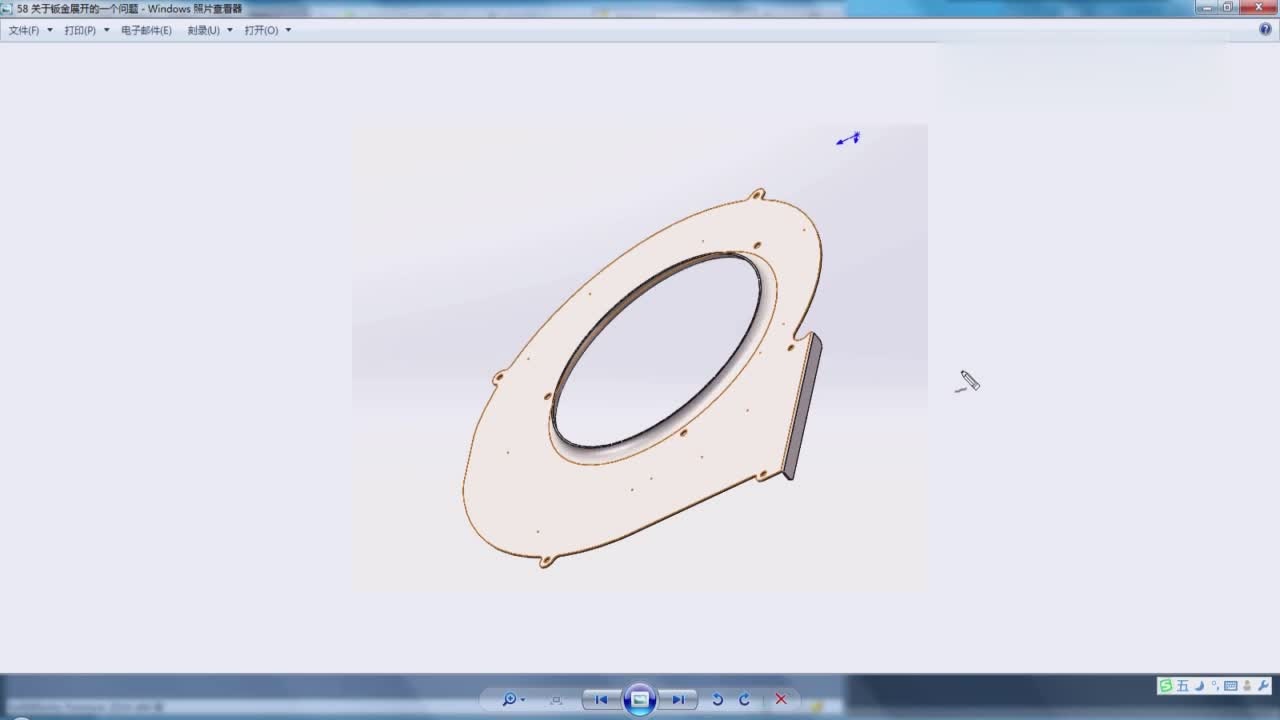Open the 文件(F) menu
This screenshot has height=720, width=1280.
point(30,30)
